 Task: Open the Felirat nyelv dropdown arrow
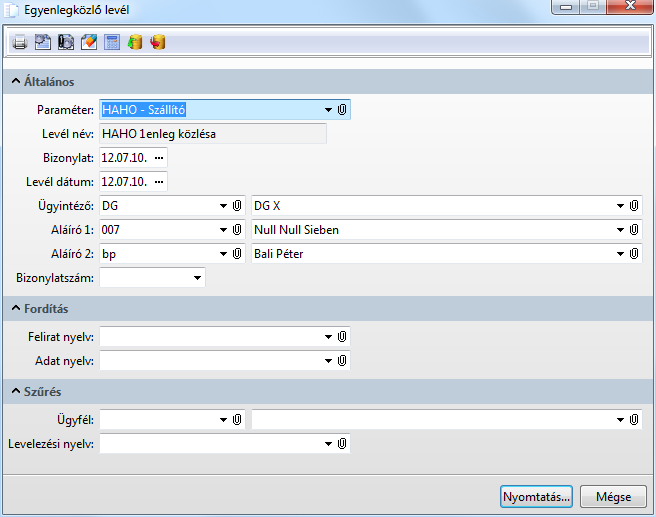point(328,337)
